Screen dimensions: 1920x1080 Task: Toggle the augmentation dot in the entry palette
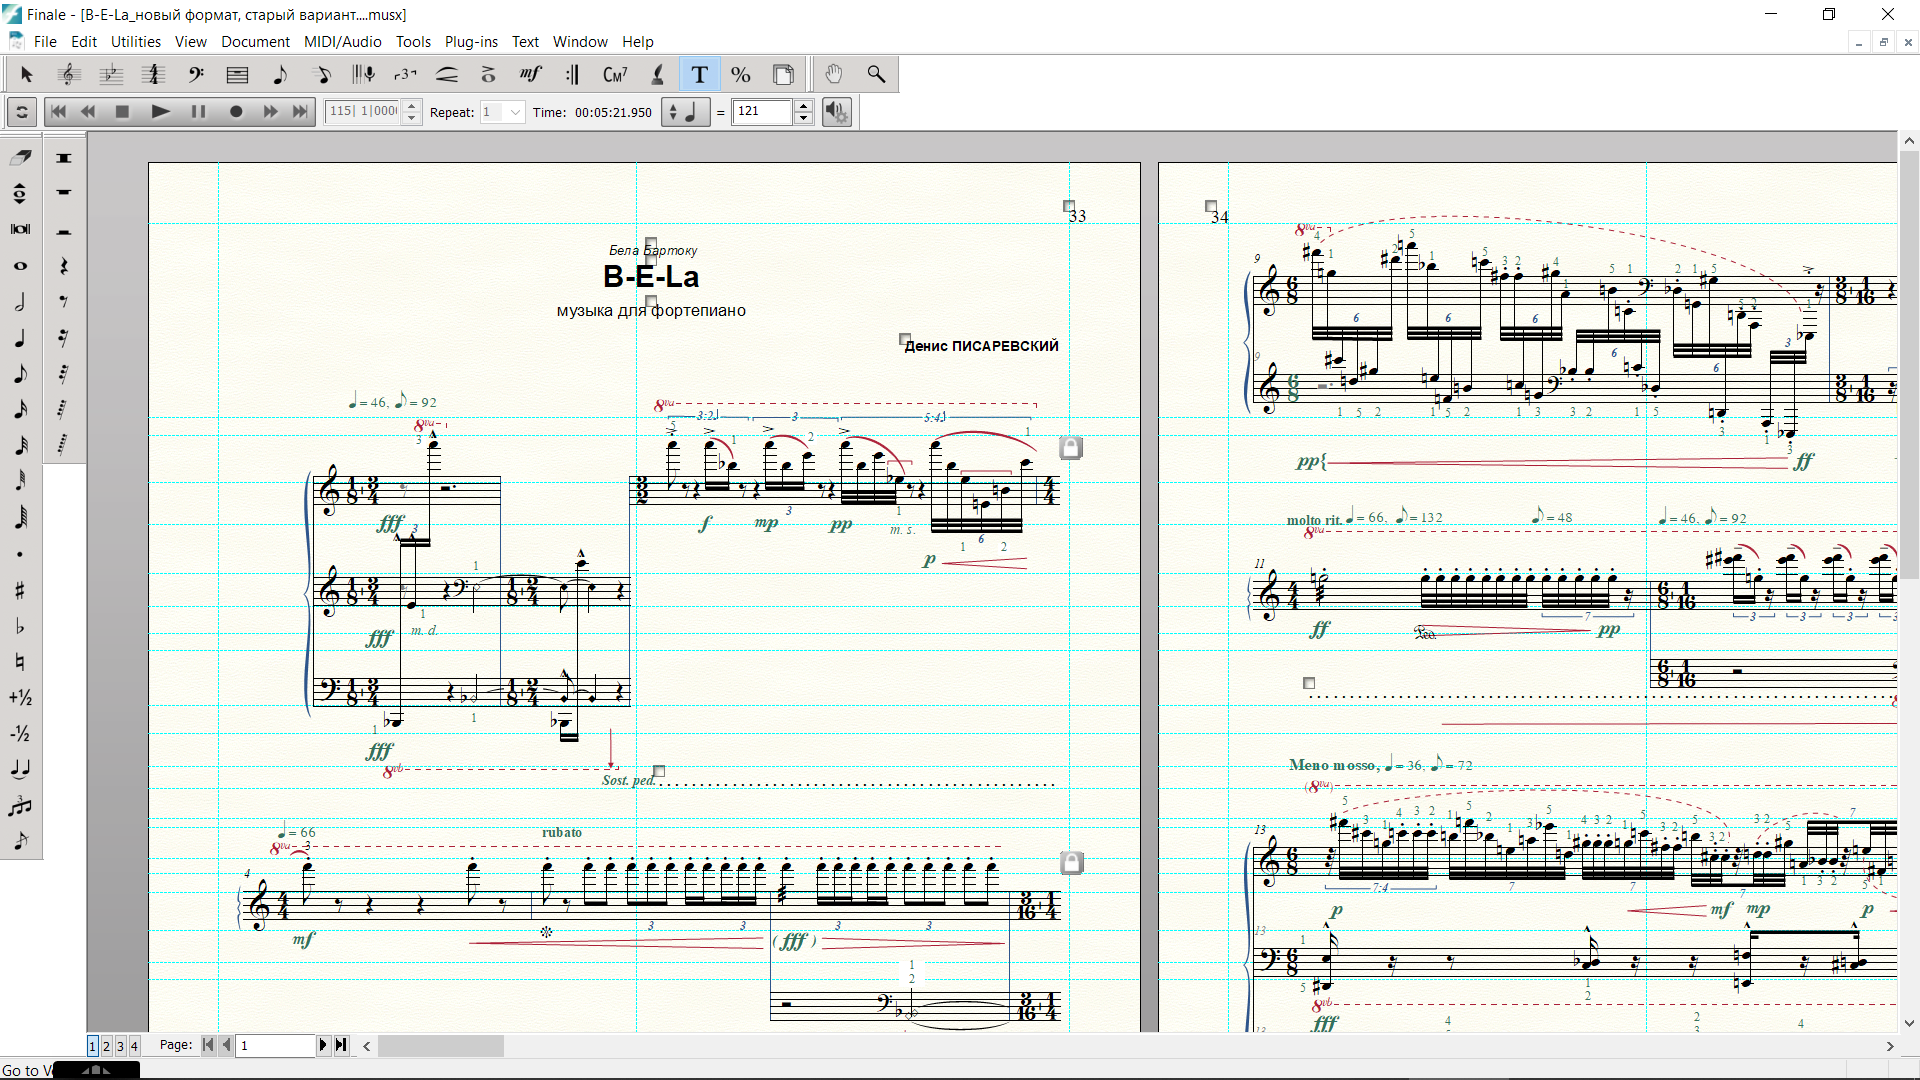(20, 554)
